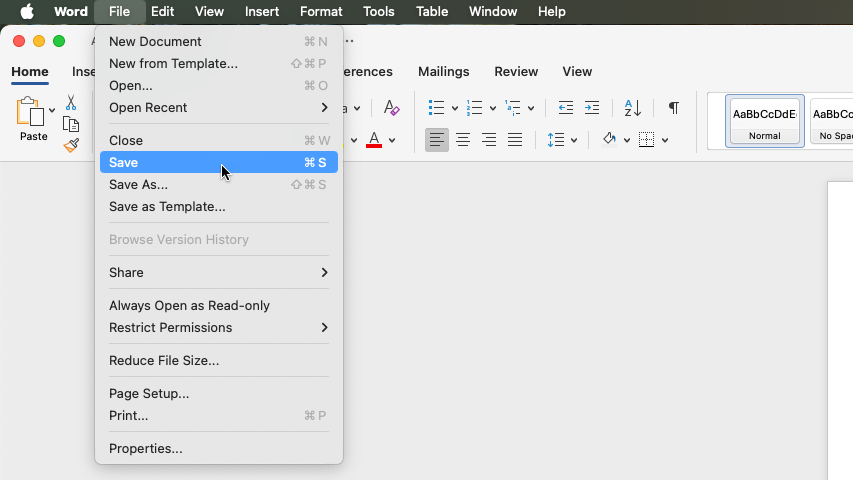The width and height of the screenshot is (853, 480).
Task: Expand bullet list style dropdown arrow
Action: pyautogui.click(x=455, y=108)
